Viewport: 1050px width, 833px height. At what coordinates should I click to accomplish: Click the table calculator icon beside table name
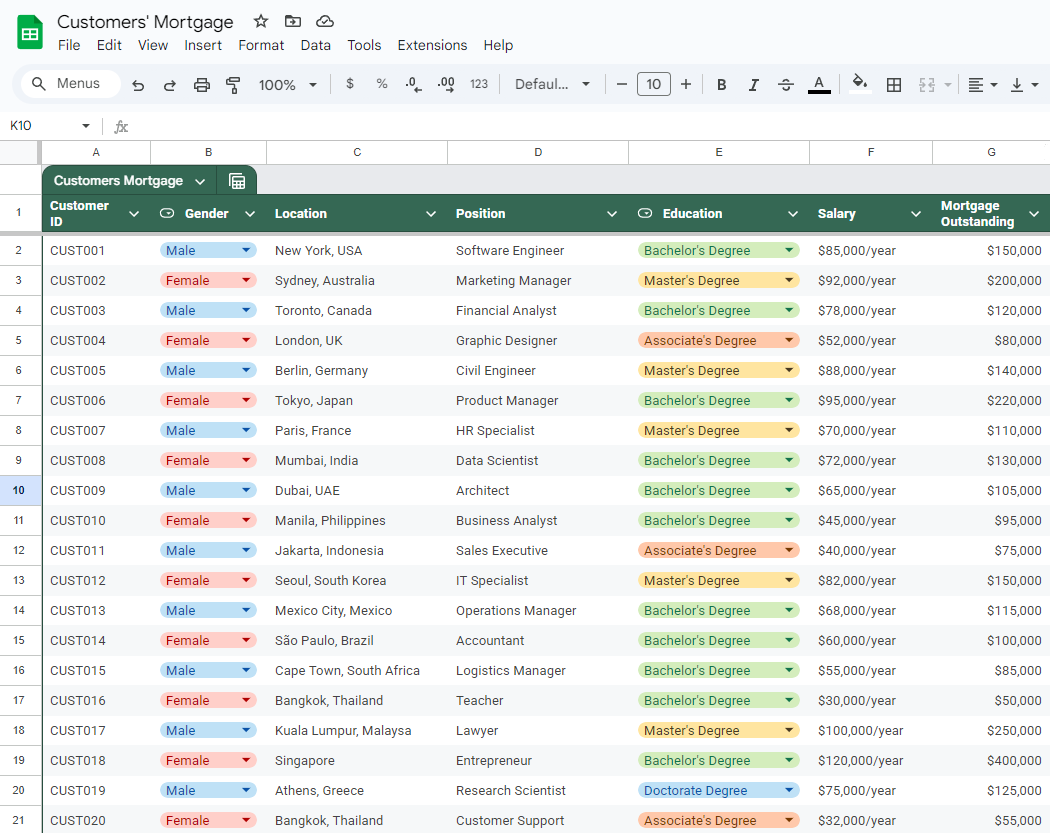tap(237, 181)
